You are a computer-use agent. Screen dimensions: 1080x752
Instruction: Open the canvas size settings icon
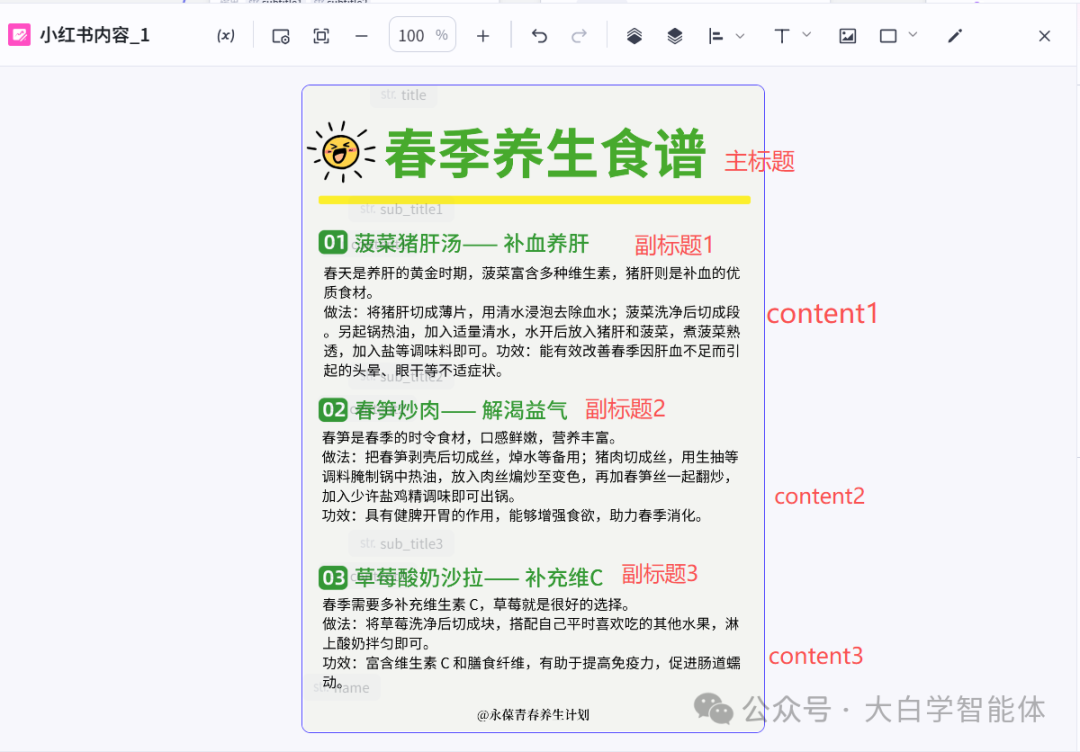point(280,36)
